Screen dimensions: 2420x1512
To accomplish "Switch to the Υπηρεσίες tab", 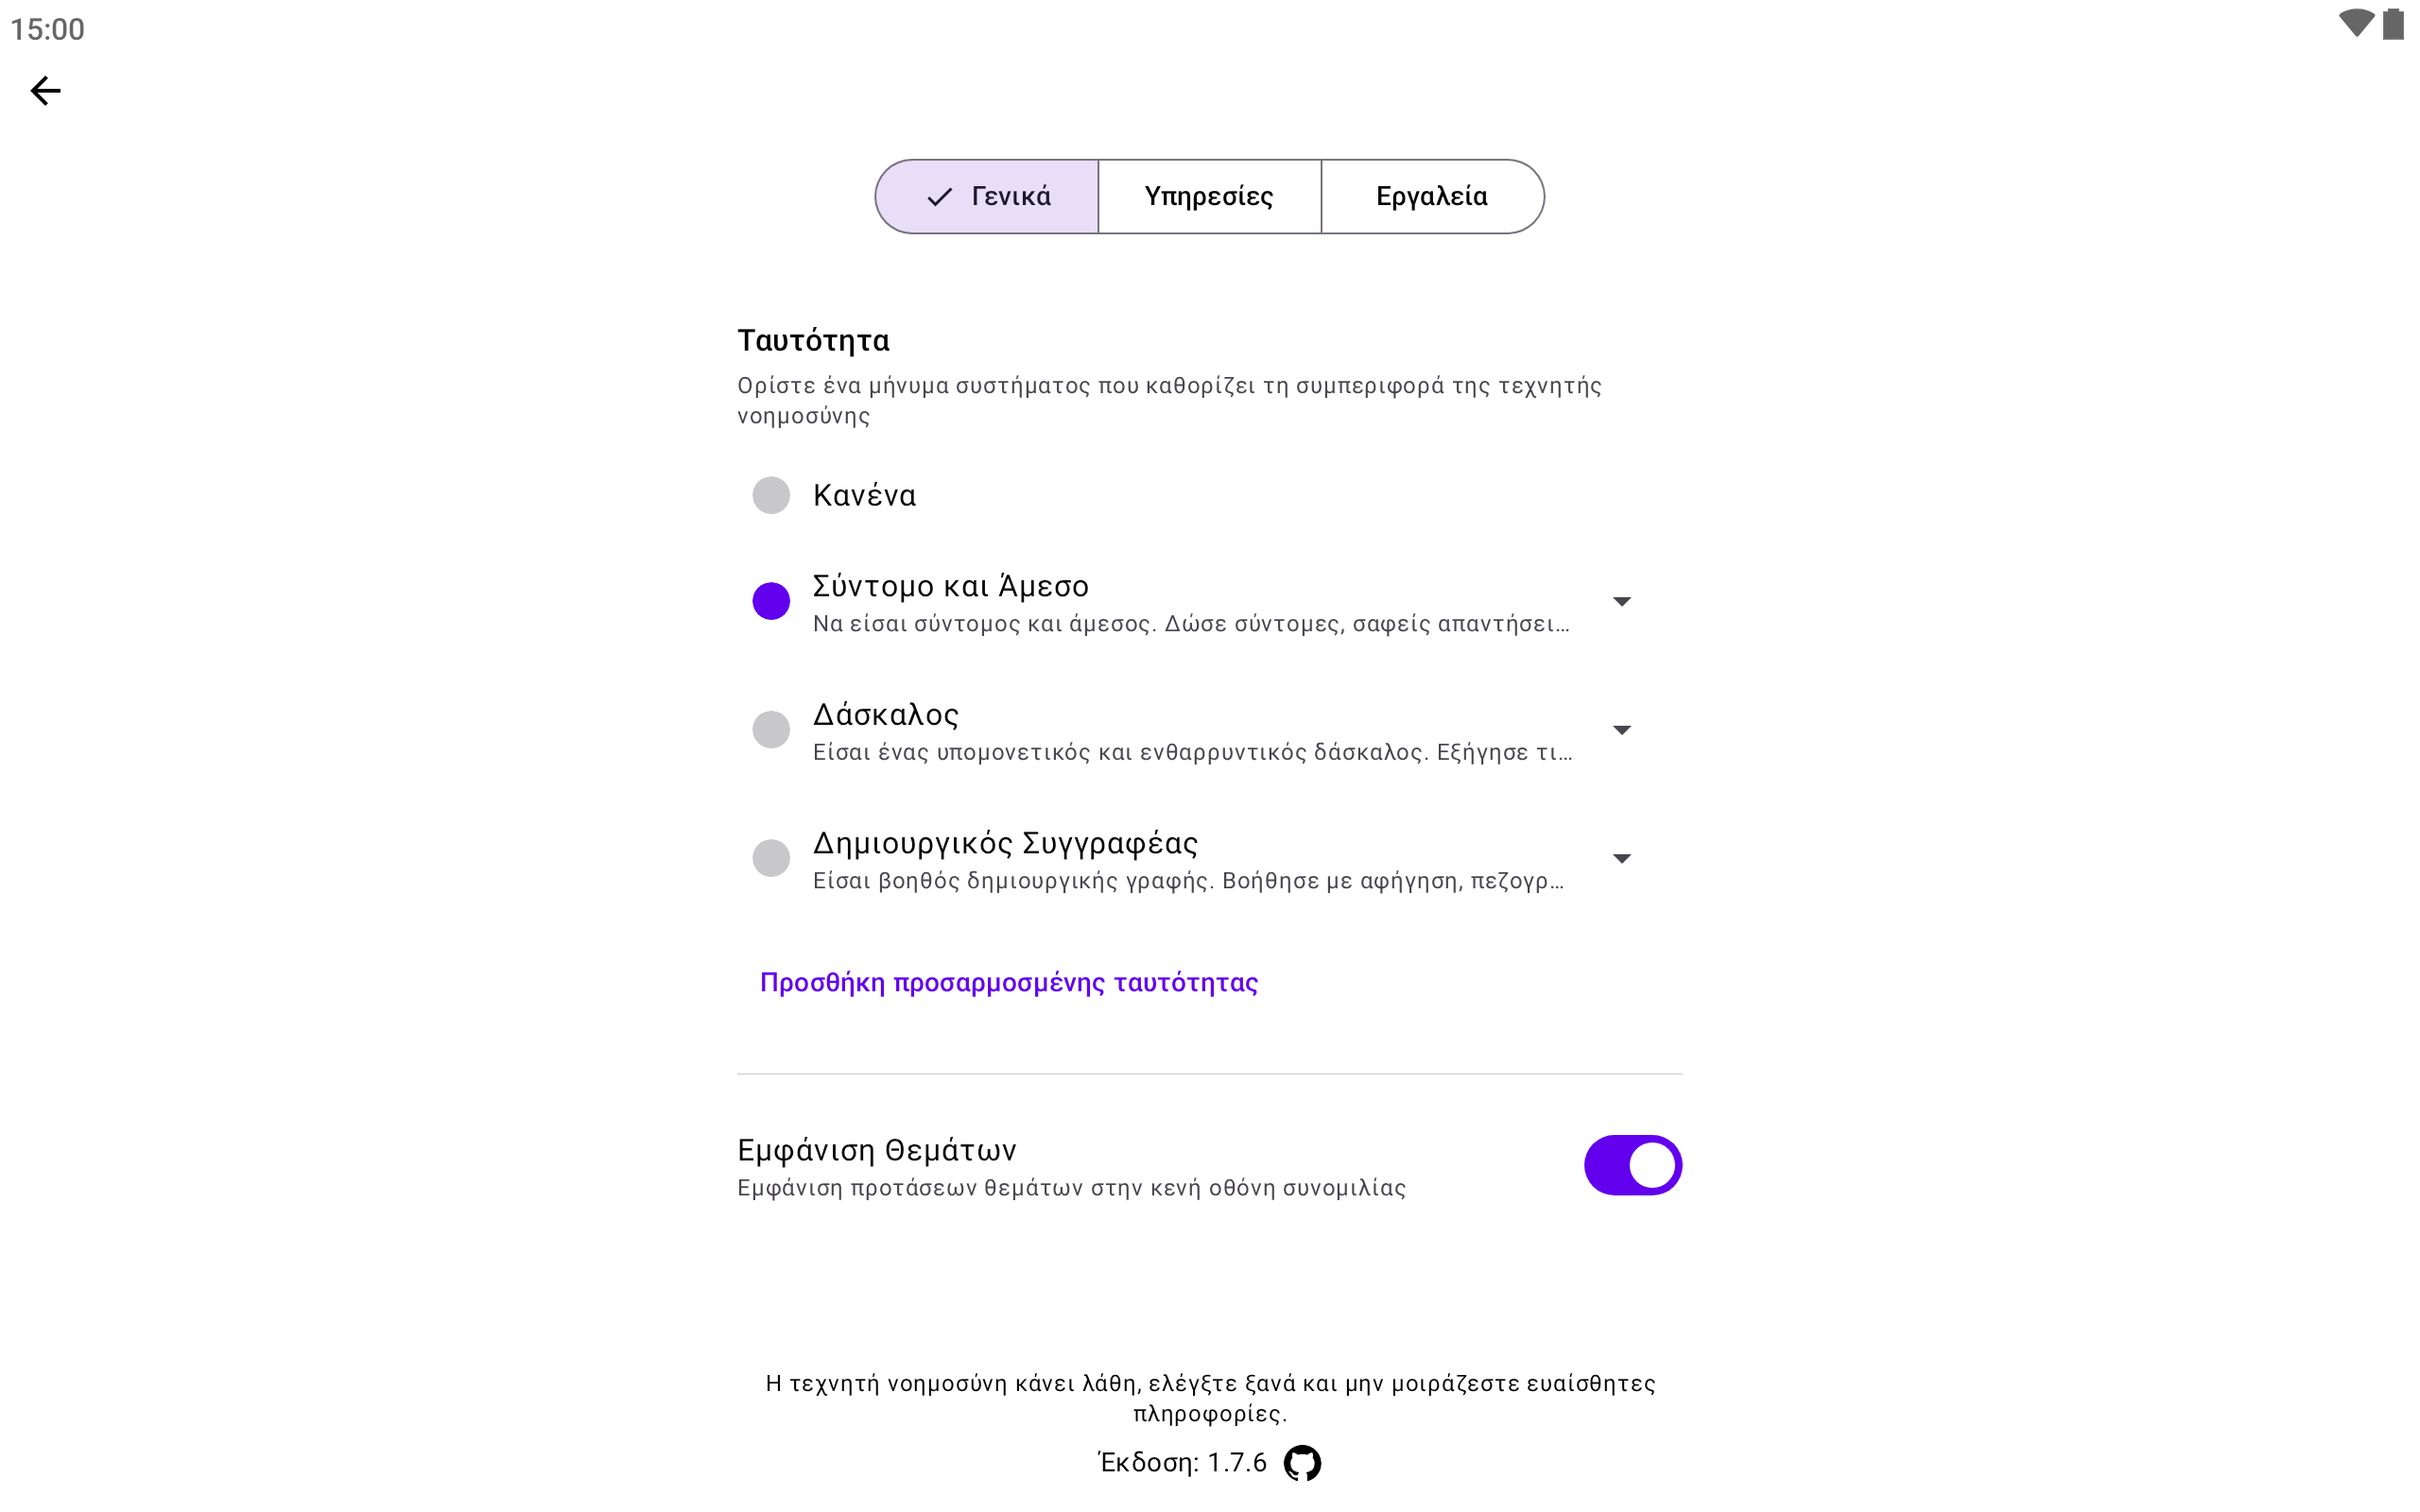I will point(1209,197).
